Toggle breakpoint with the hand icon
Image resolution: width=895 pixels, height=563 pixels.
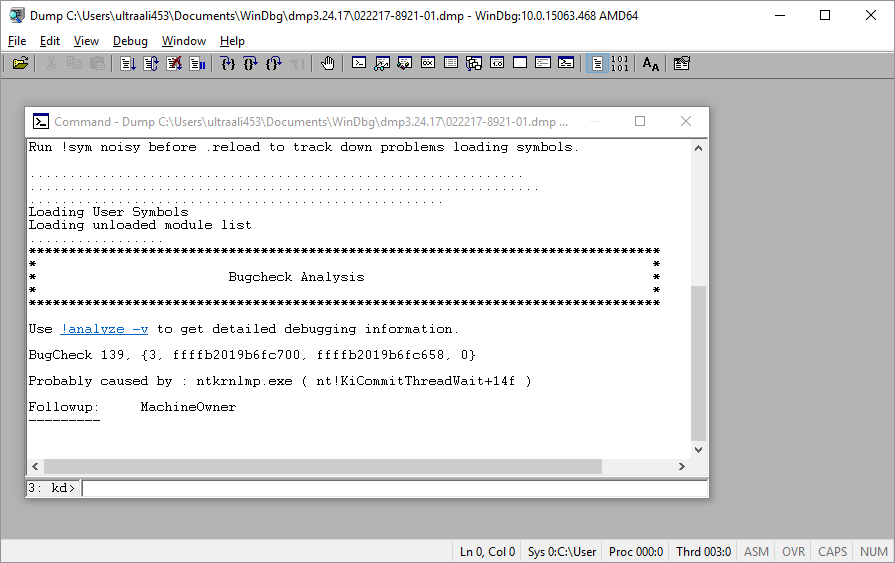328,63
